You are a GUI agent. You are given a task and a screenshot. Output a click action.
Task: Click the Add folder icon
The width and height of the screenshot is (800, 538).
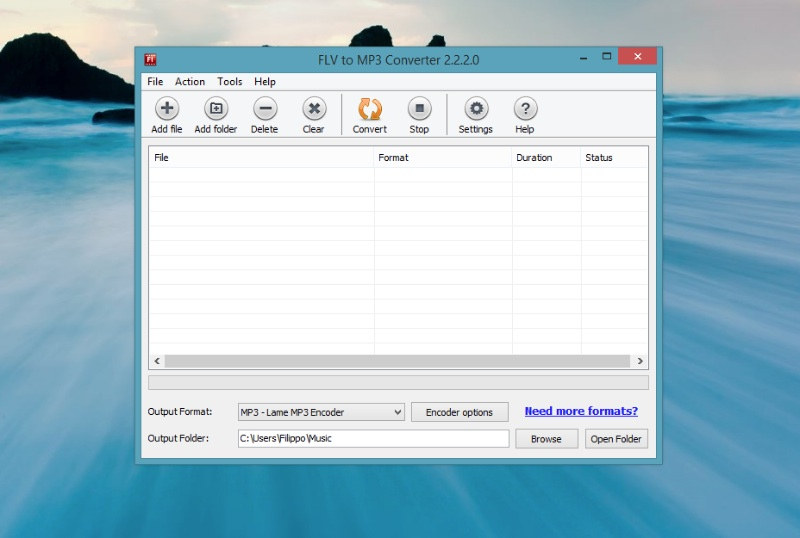(216, 110)
